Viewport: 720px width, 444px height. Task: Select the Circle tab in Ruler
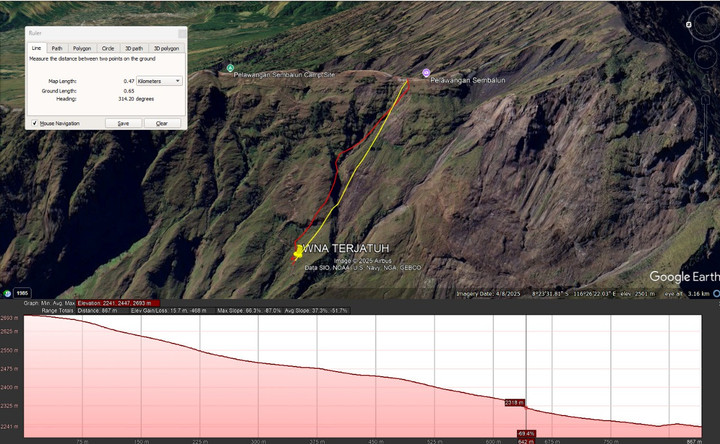pos(108,48)
